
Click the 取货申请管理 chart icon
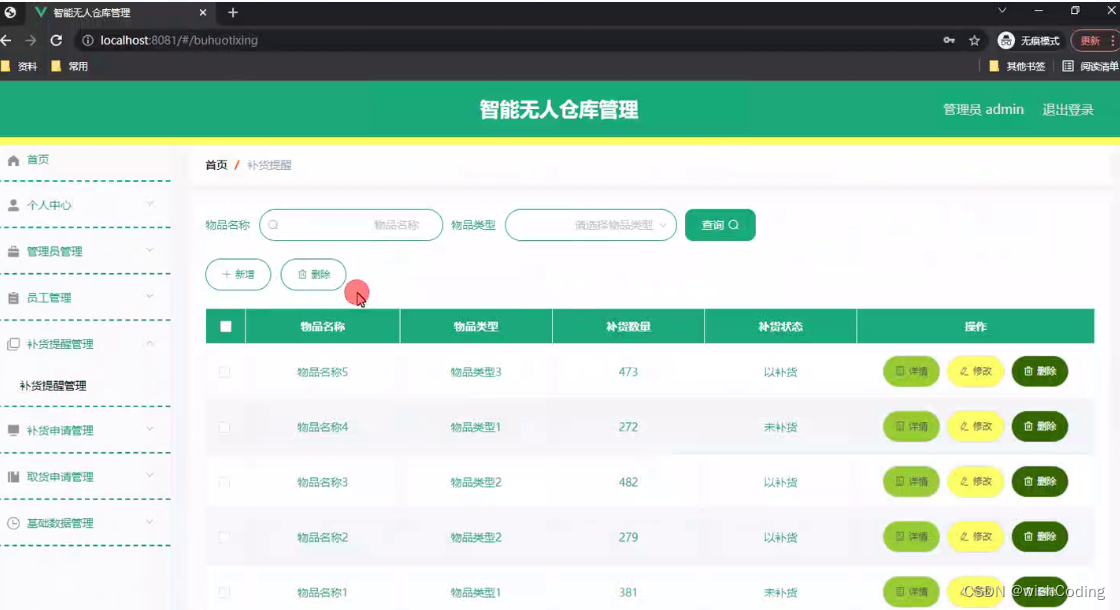click(13, 476)
